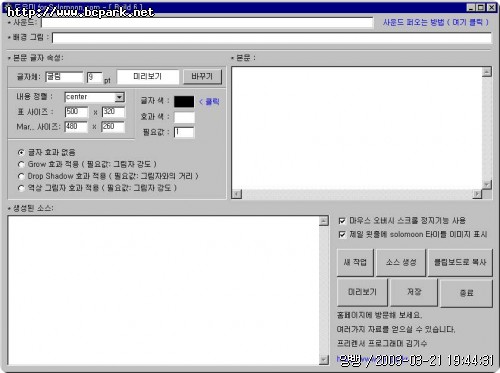Maximize the window
500x373 pixels.
[481, 7]
